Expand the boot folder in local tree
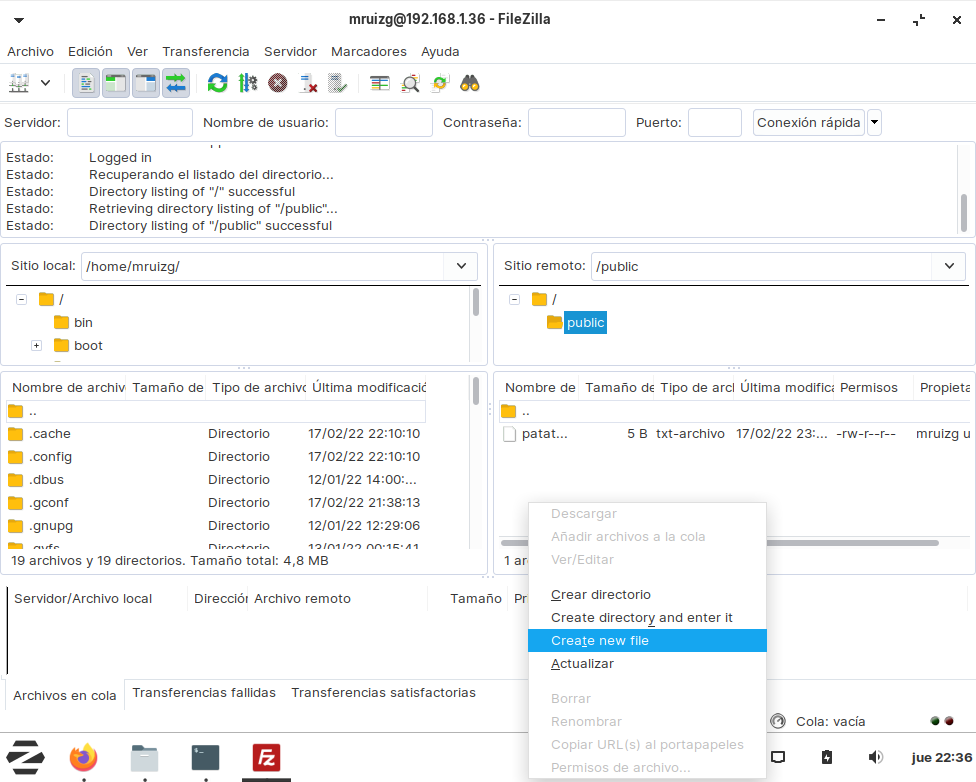 pos(36,346)
